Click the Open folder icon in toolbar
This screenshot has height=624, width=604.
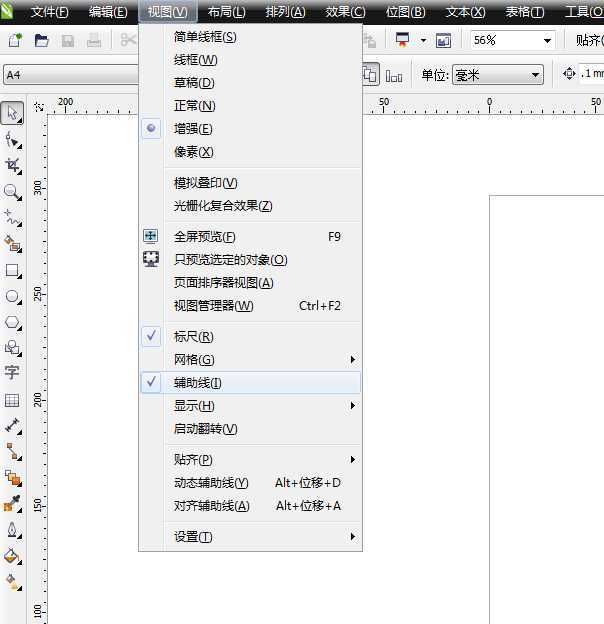click(x=42, y=40)
